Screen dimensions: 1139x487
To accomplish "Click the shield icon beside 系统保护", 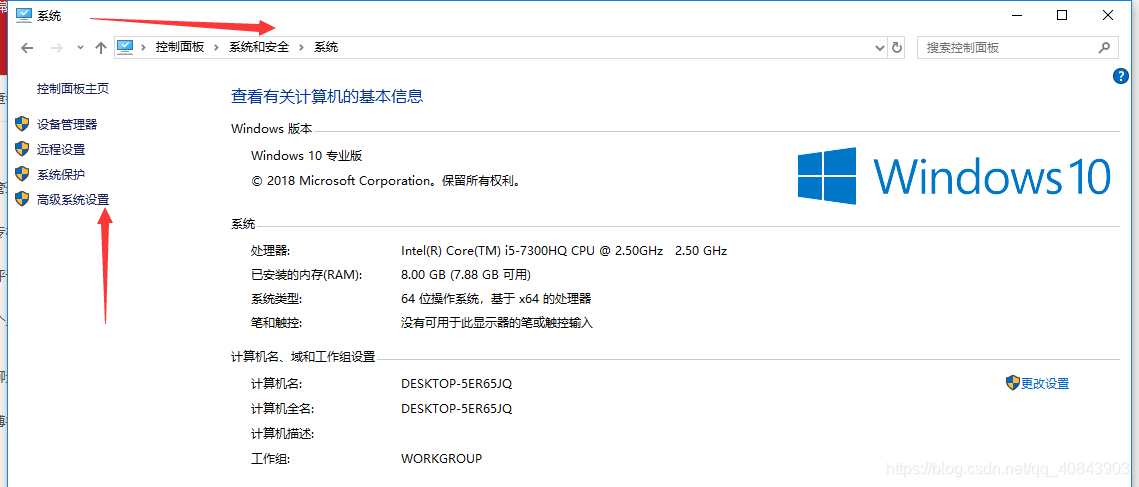I will click(23, 174).
